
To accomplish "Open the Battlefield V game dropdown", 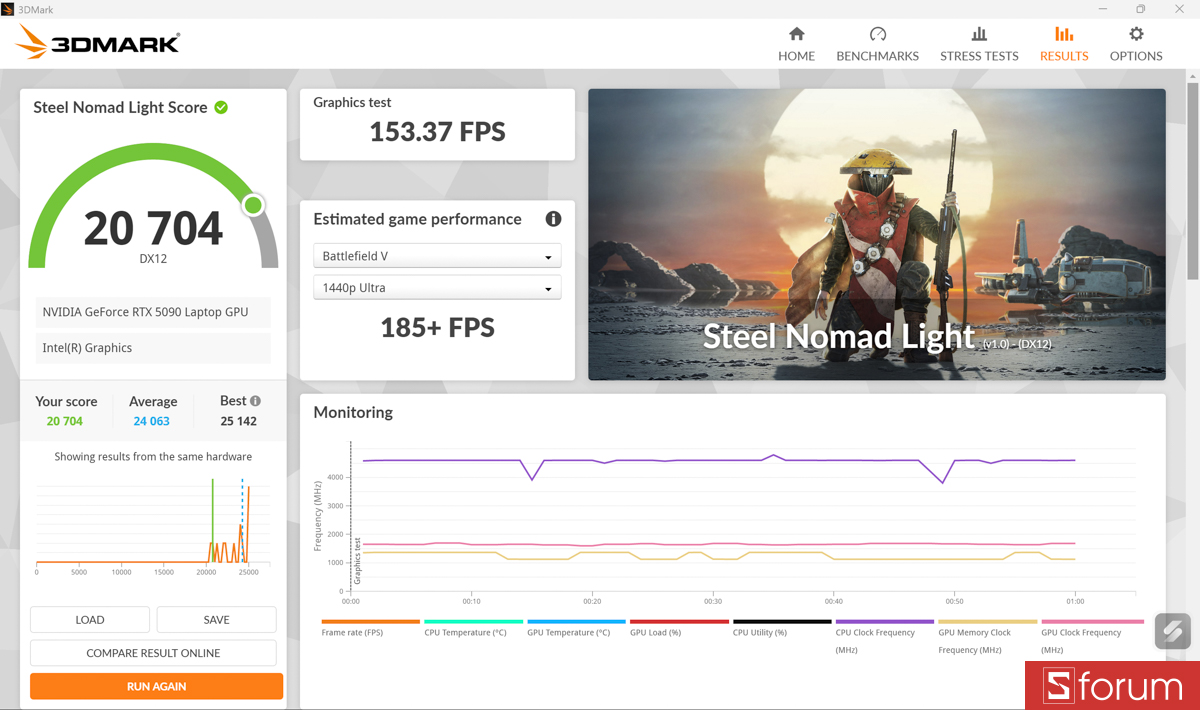I will [x=437, y=256].
